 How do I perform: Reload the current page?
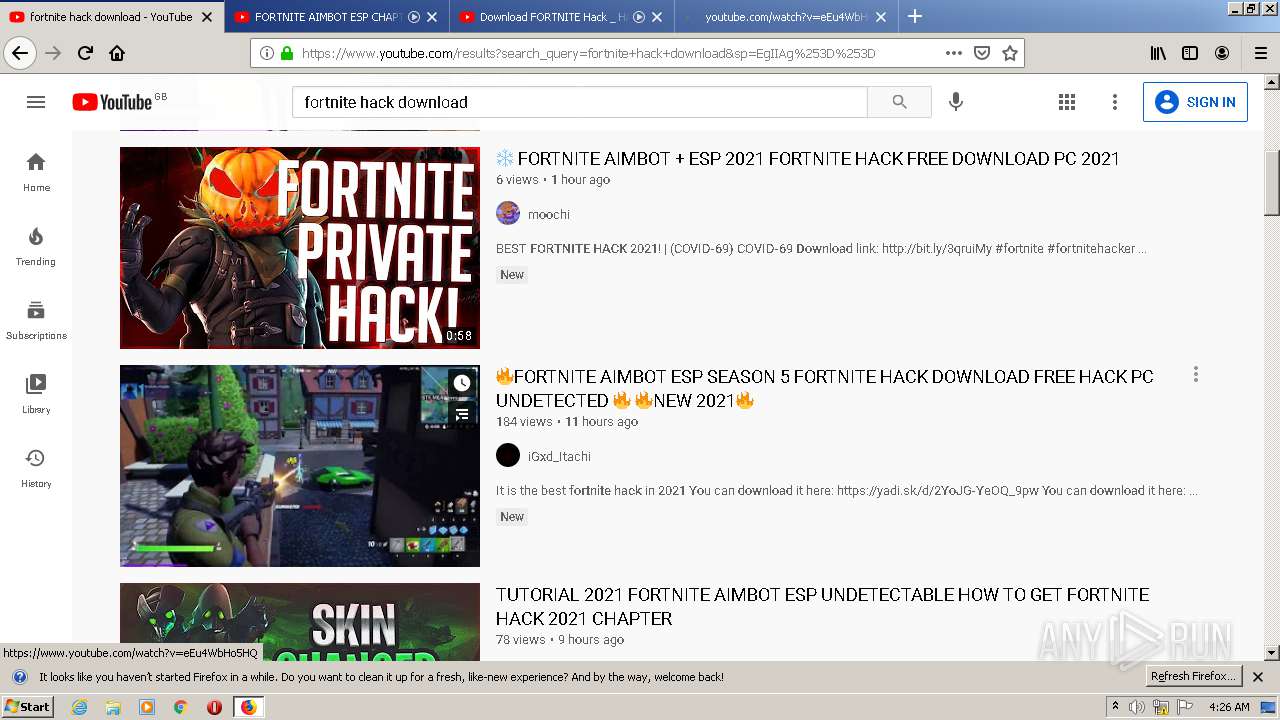pyautogui.click(x=85, y=53)
